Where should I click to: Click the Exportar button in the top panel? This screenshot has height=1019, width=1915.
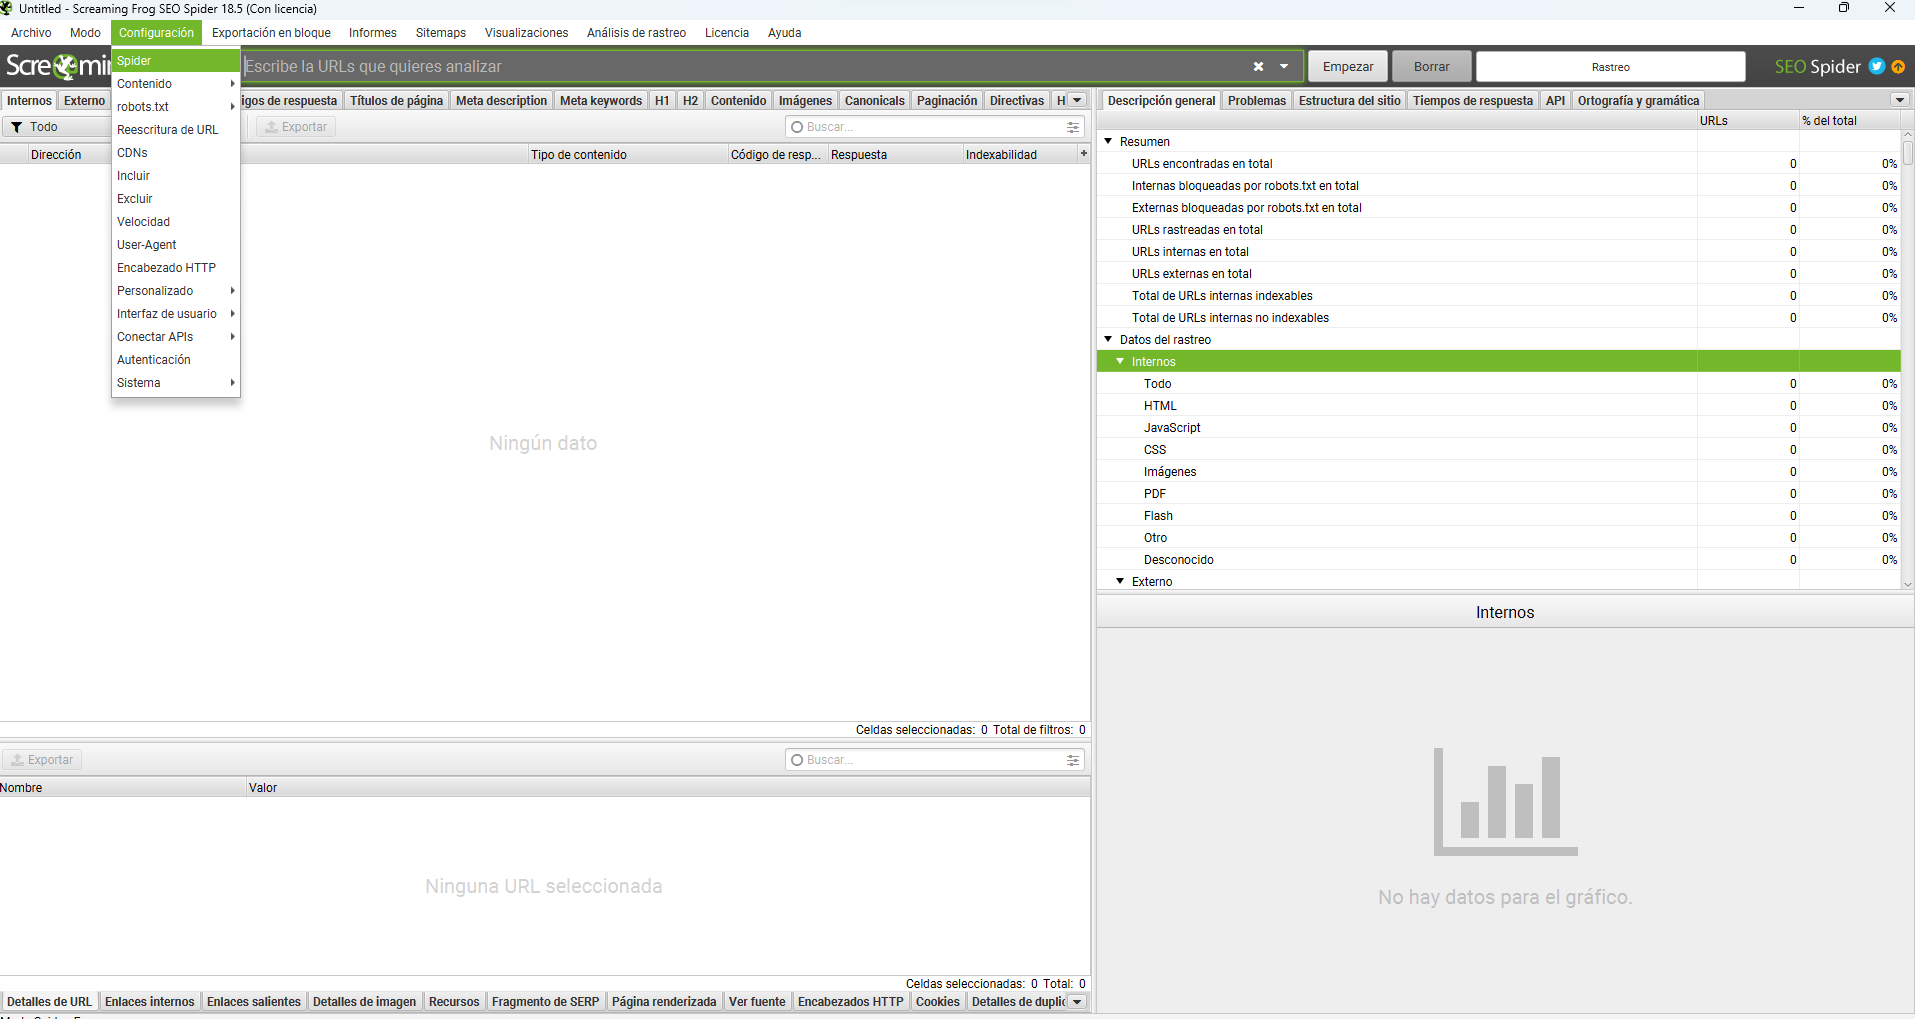click(296, 127)
